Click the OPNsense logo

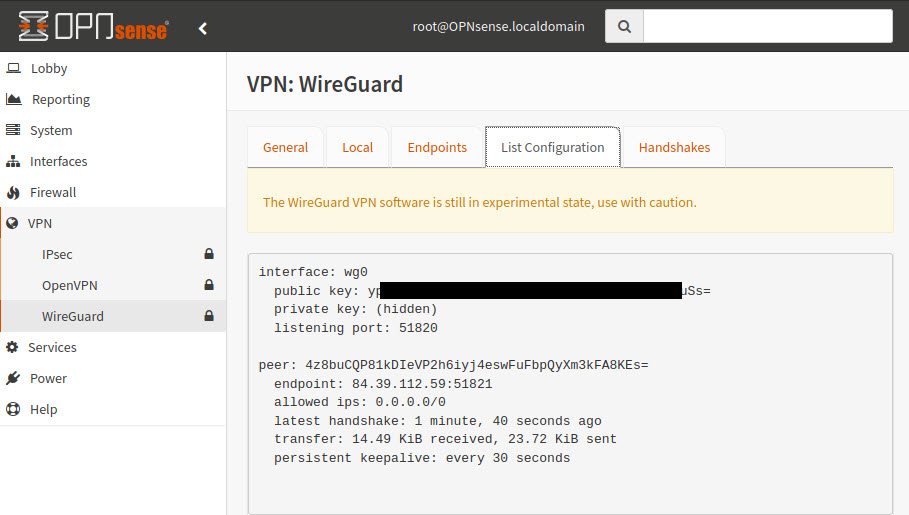93,26
